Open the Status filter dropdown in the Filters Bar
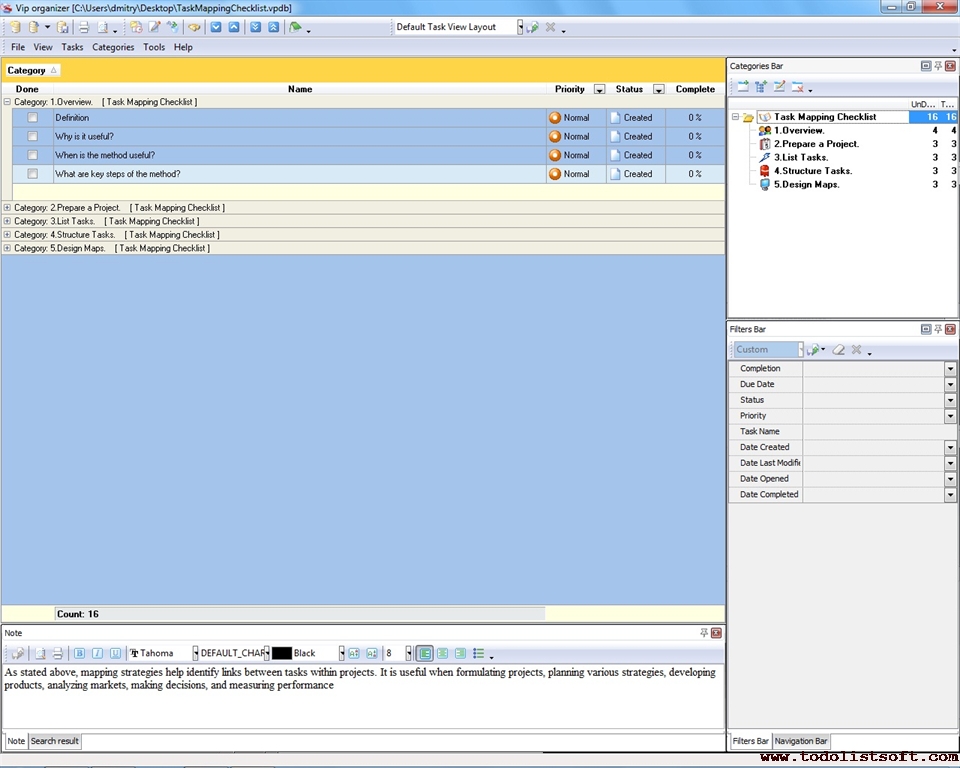 click(x=950, y=400)
